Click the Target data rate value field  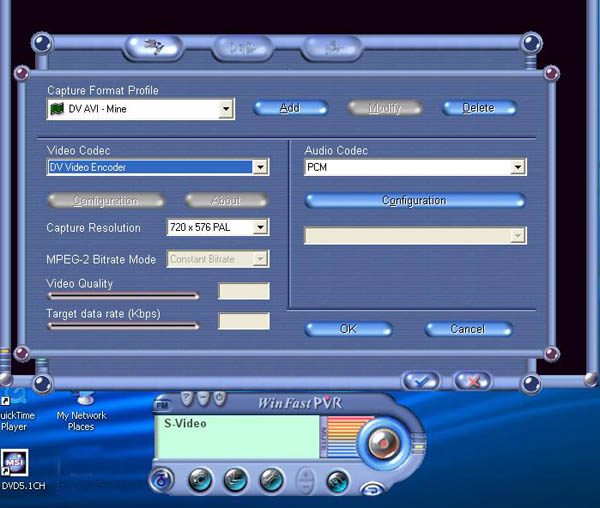click(244, 321)
